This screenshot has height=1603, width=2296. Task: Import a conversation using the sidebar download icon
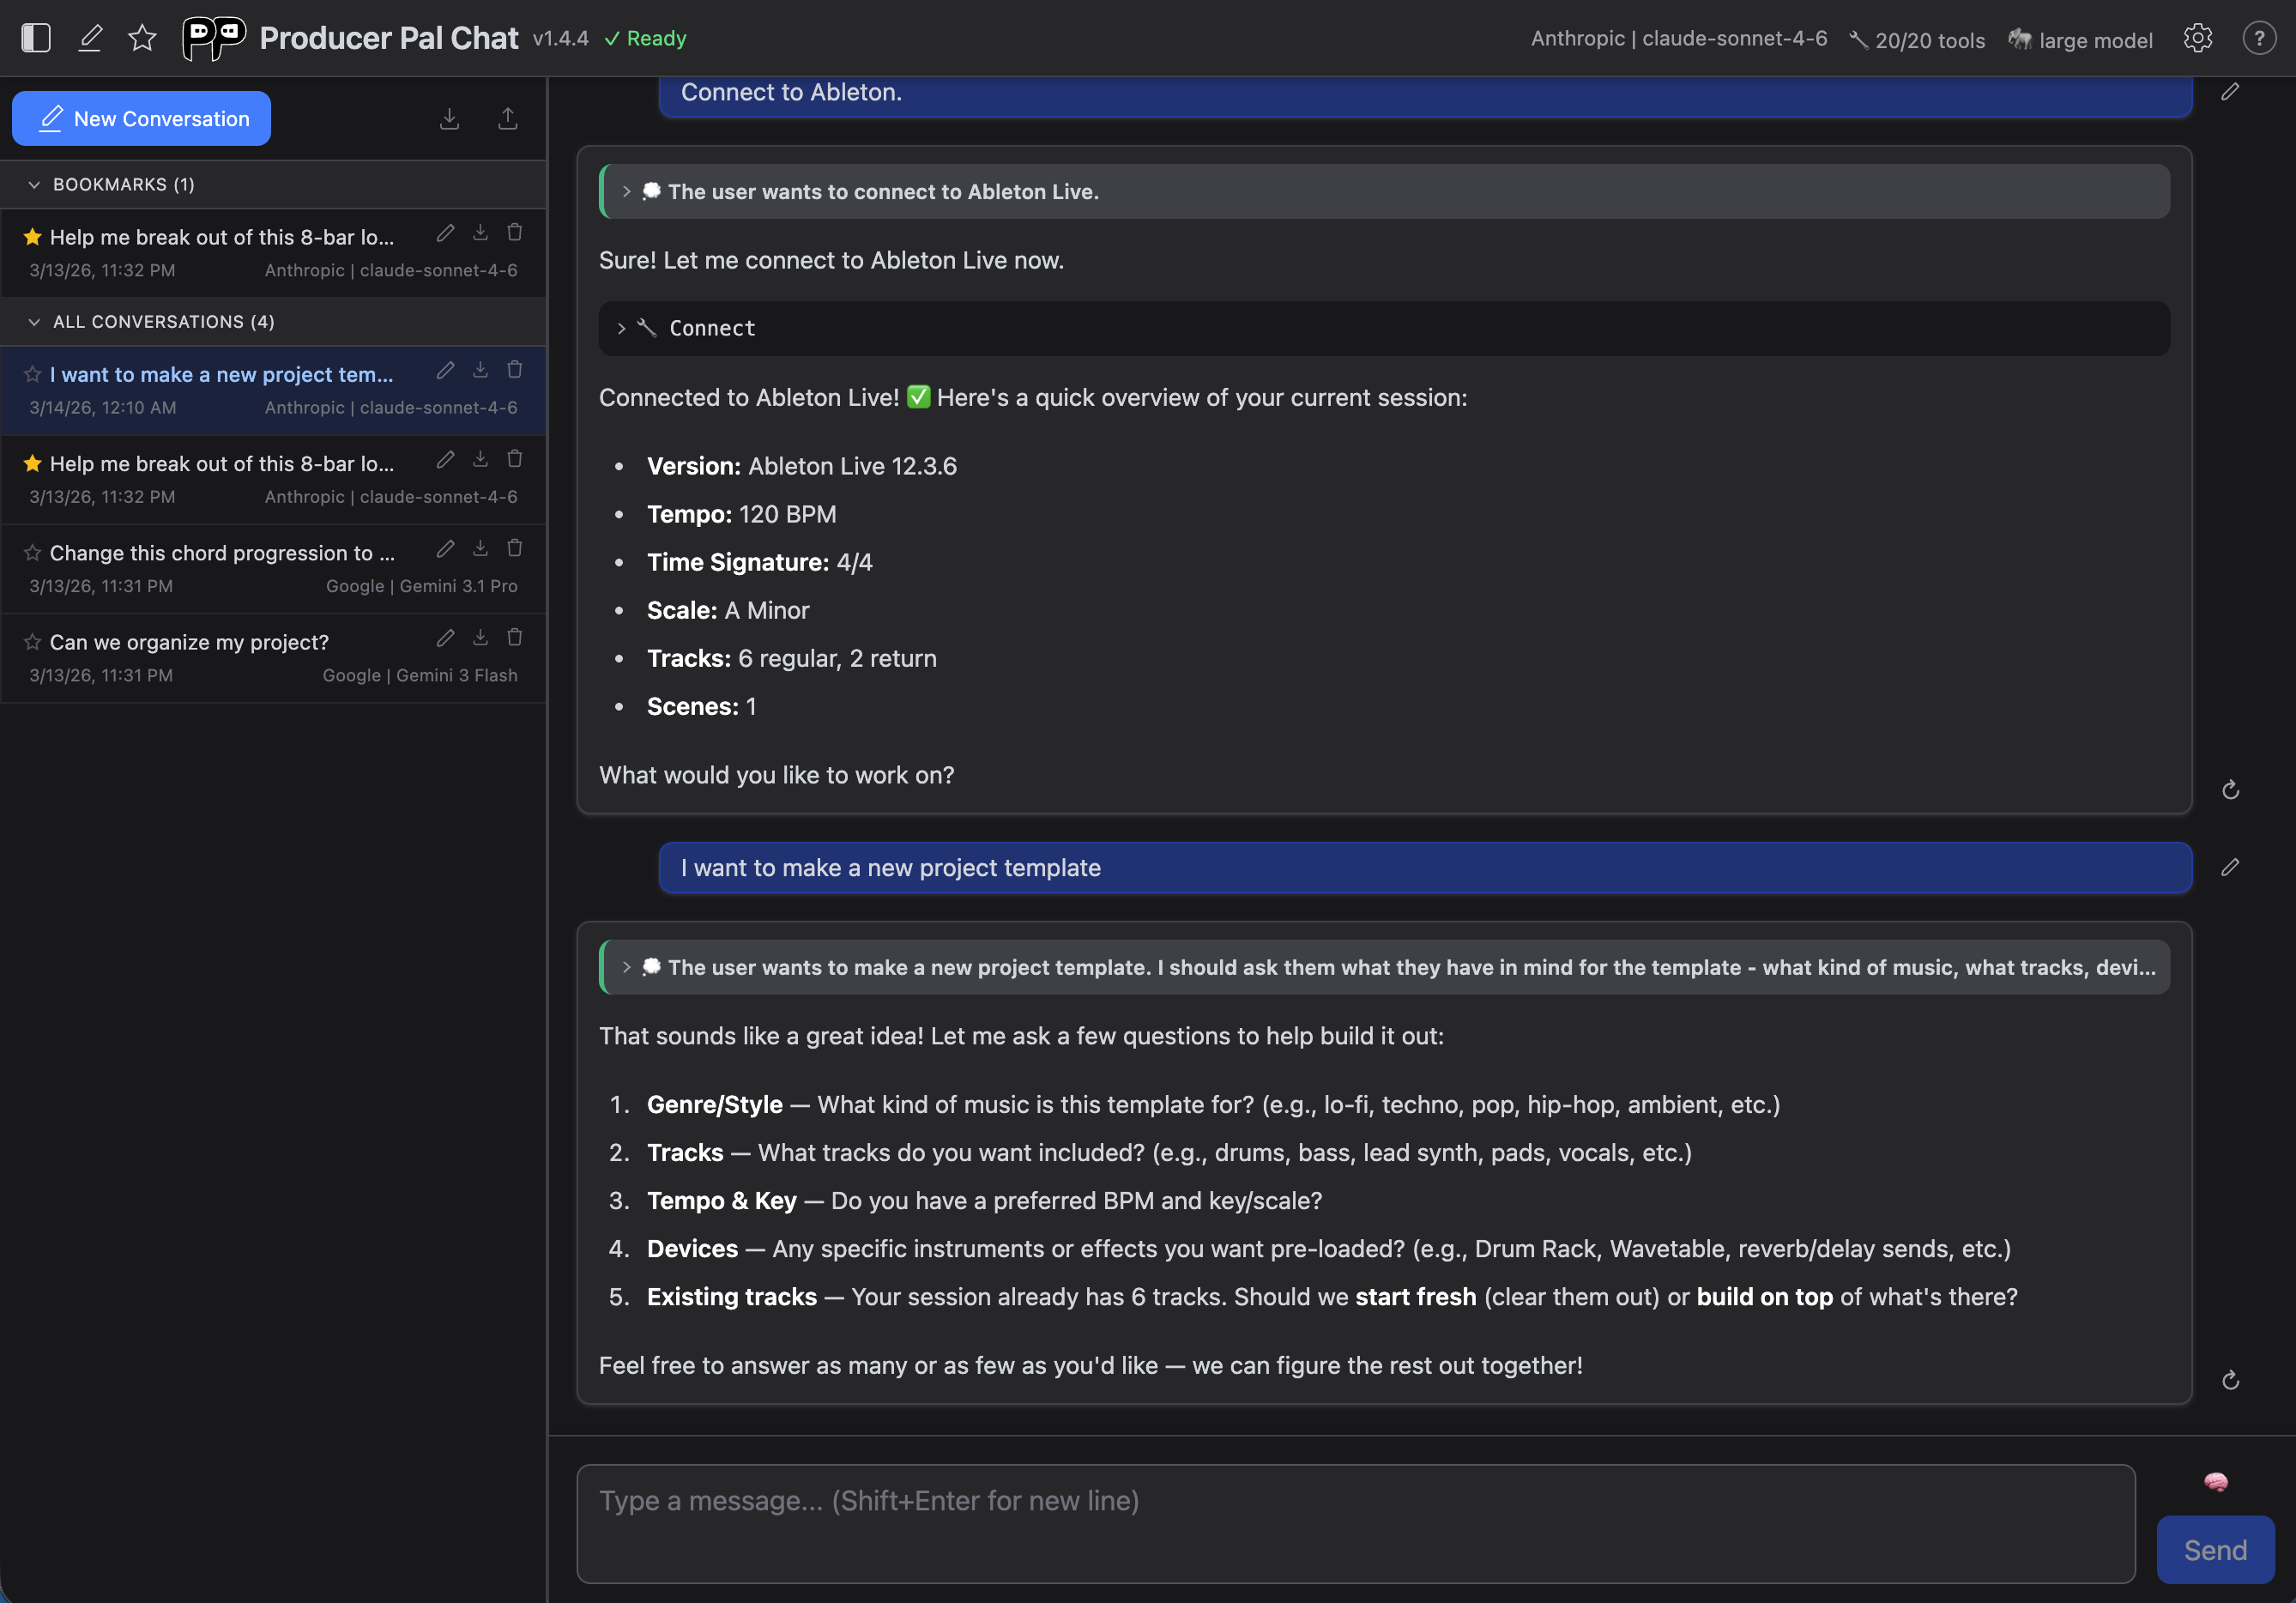[449, 118]
